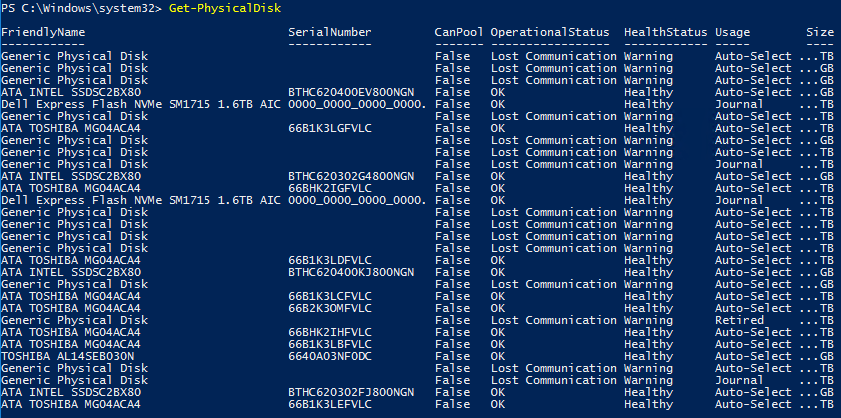Click the CanPool column header
Image resolution: width=841 pixels, height=418 pixels.
point(459,32)
